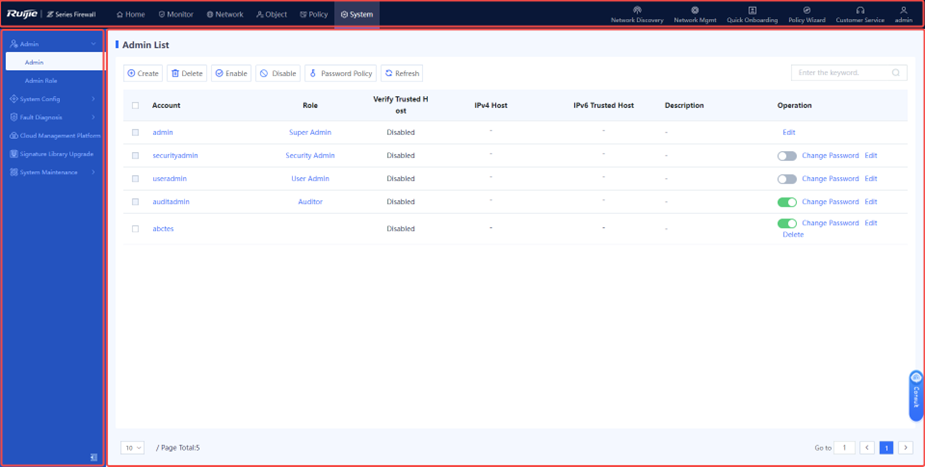This screenshot has width=925, height=467.
Task: Switch to the Policy tab
Action: click(x=314, y=14)
